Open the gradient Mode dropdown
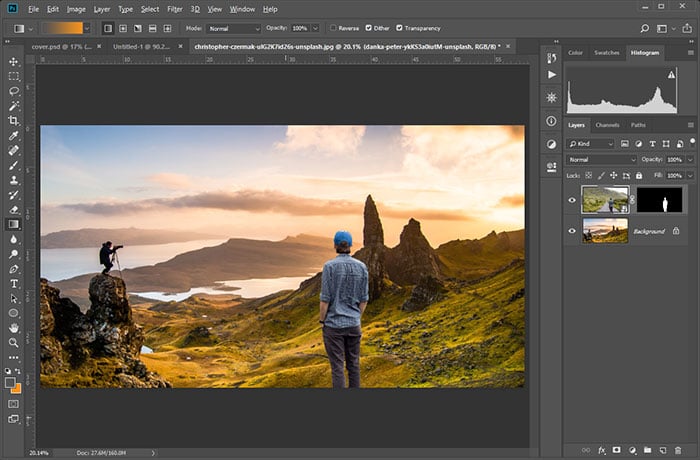 click(x=233, y=29)
